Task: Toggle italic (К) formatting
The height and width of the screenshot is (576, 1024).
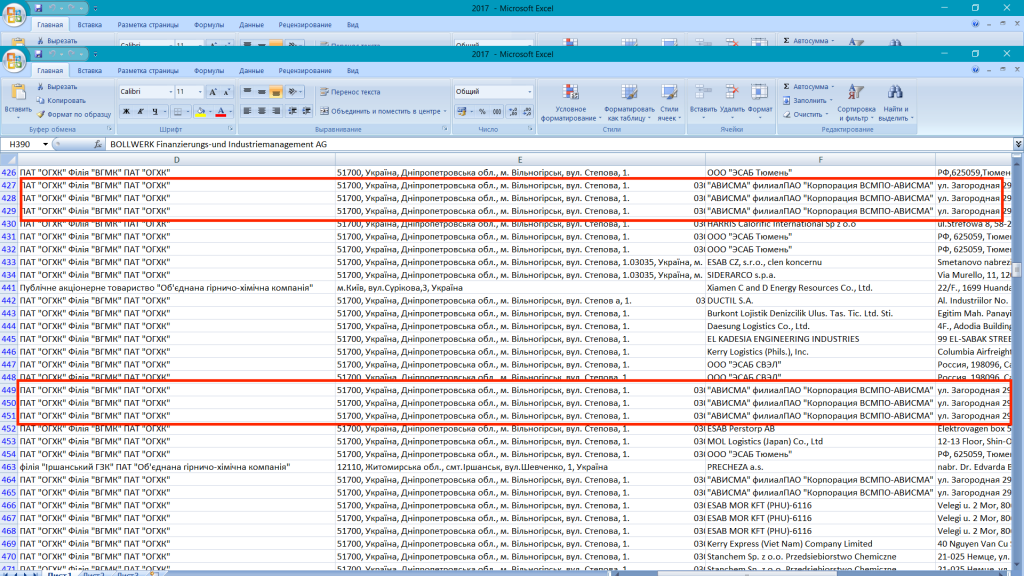Action: click(141, 111)
